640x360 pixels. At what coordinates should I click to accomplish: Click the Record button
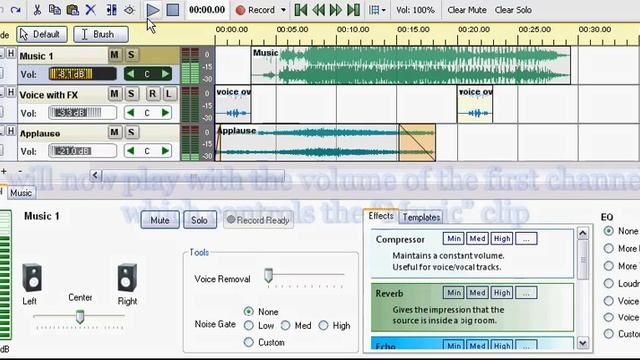pos(256,10)
